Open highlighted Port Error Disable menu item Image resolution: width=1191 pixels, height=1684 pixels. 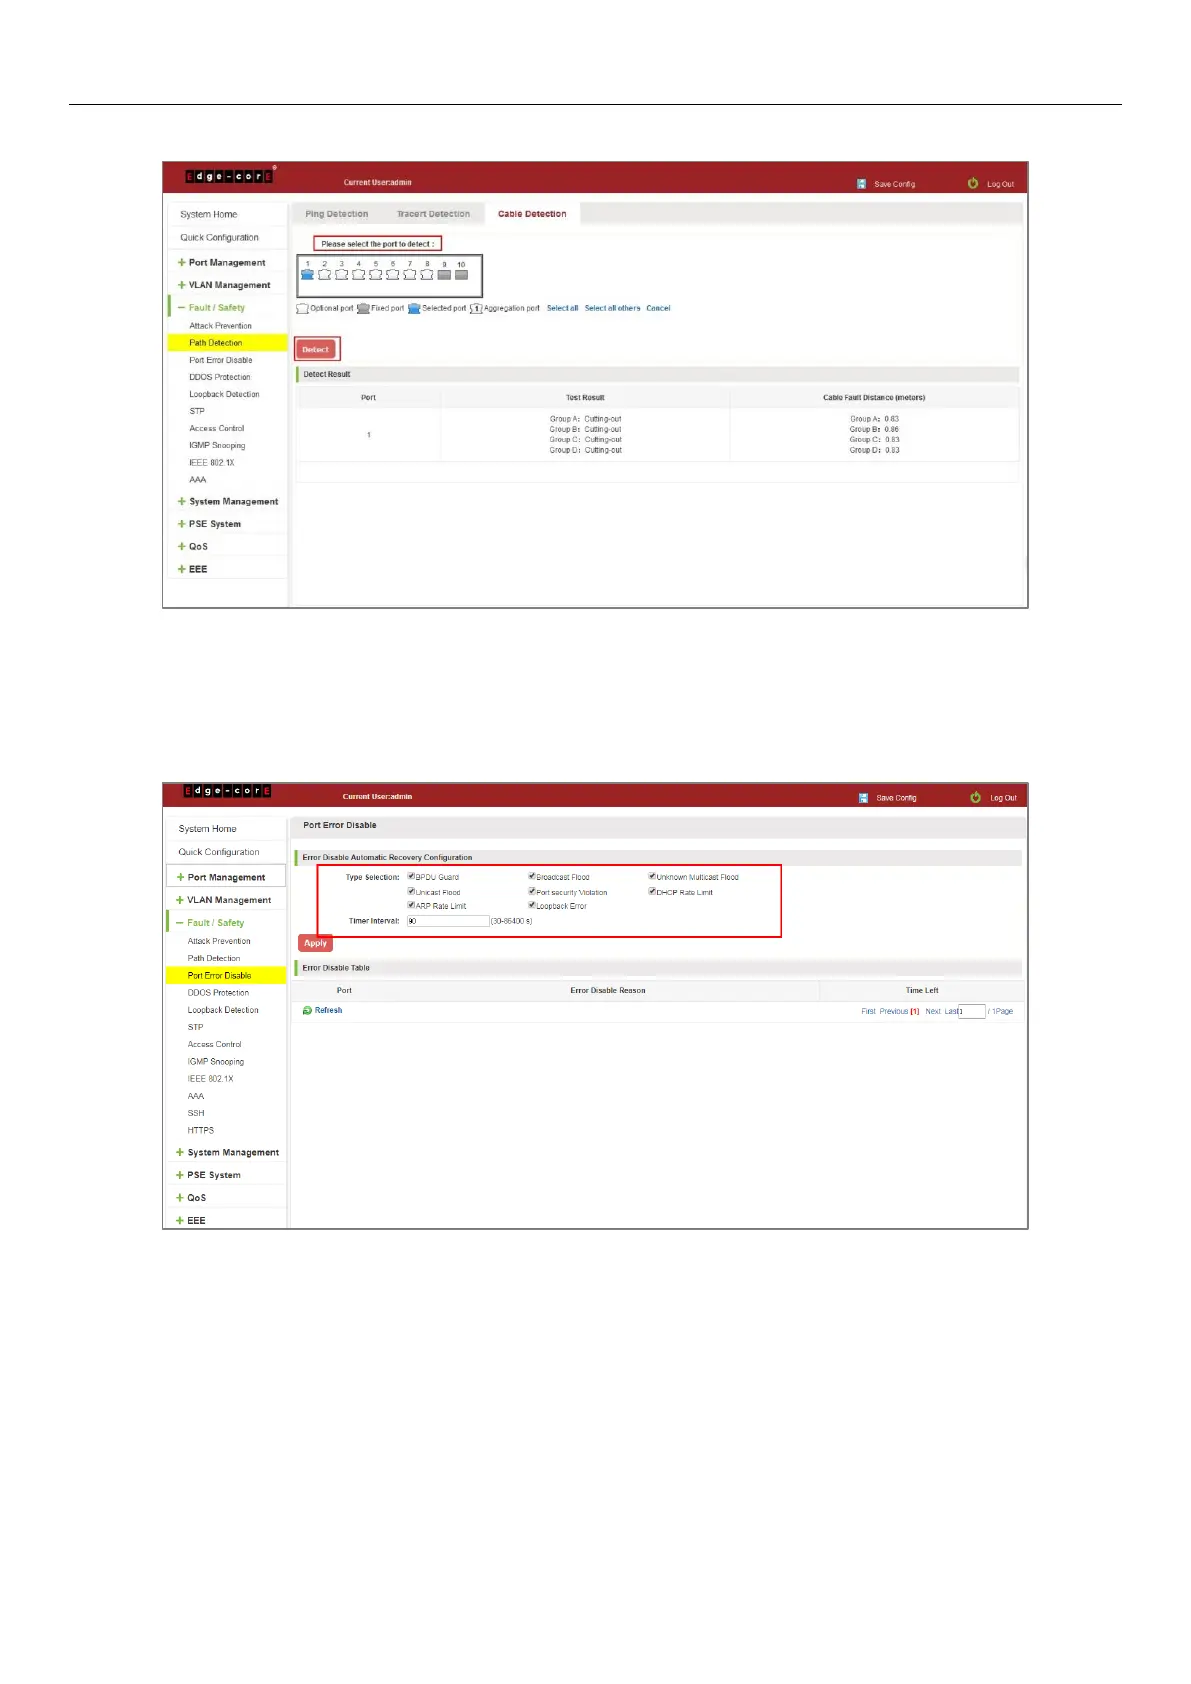(226, 976)
